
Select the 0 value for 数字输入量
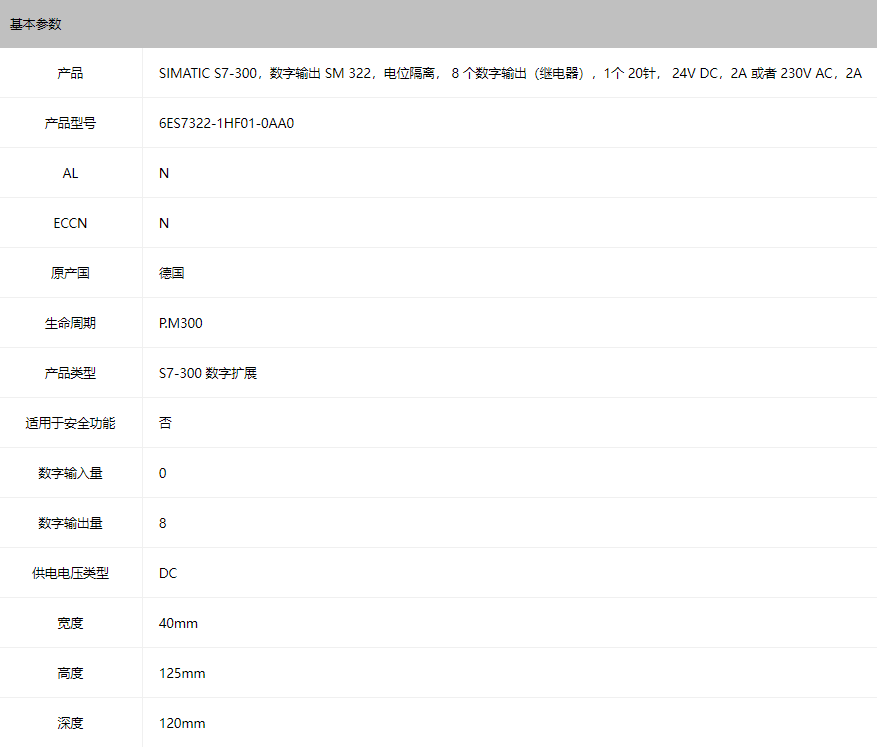tap(162, 473)
